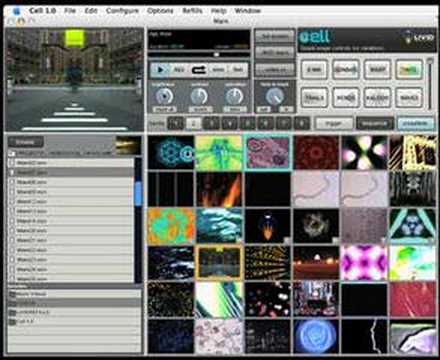
Task: Select bank number 8
Action: click(x=302, y=124)
